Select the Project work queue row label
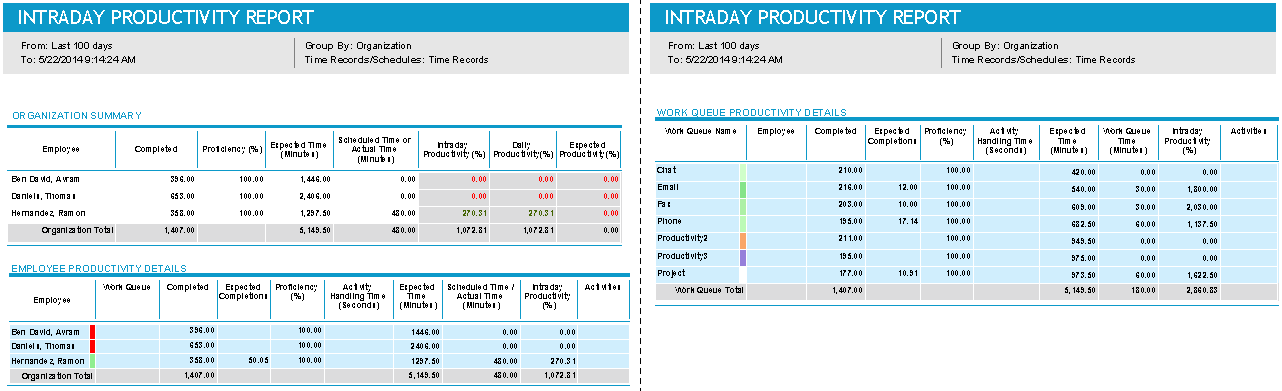This screenshot has height=391, width=1282. point(670,273)
